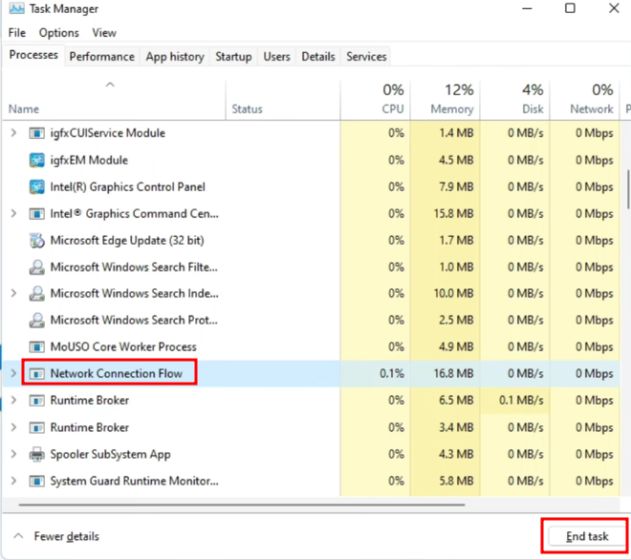
Task: Click the Microsoft Windows Search Protocol icon
Action: [x=37, y=320]
